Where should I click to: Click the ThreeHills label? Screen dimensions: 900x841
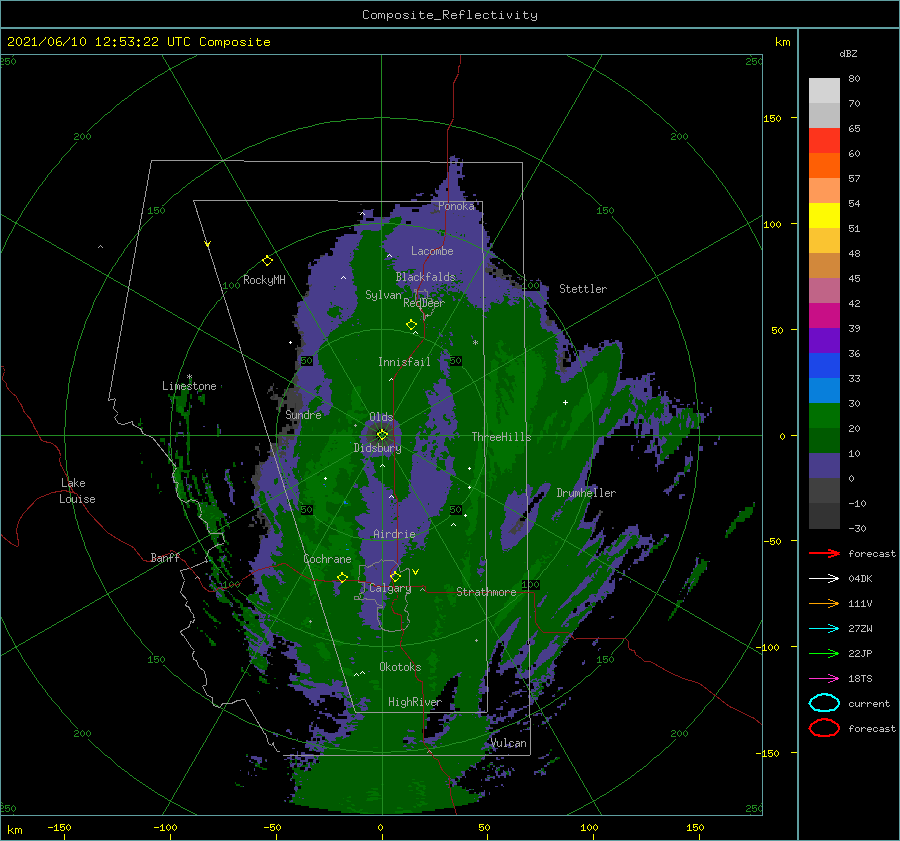pos(502,437)
